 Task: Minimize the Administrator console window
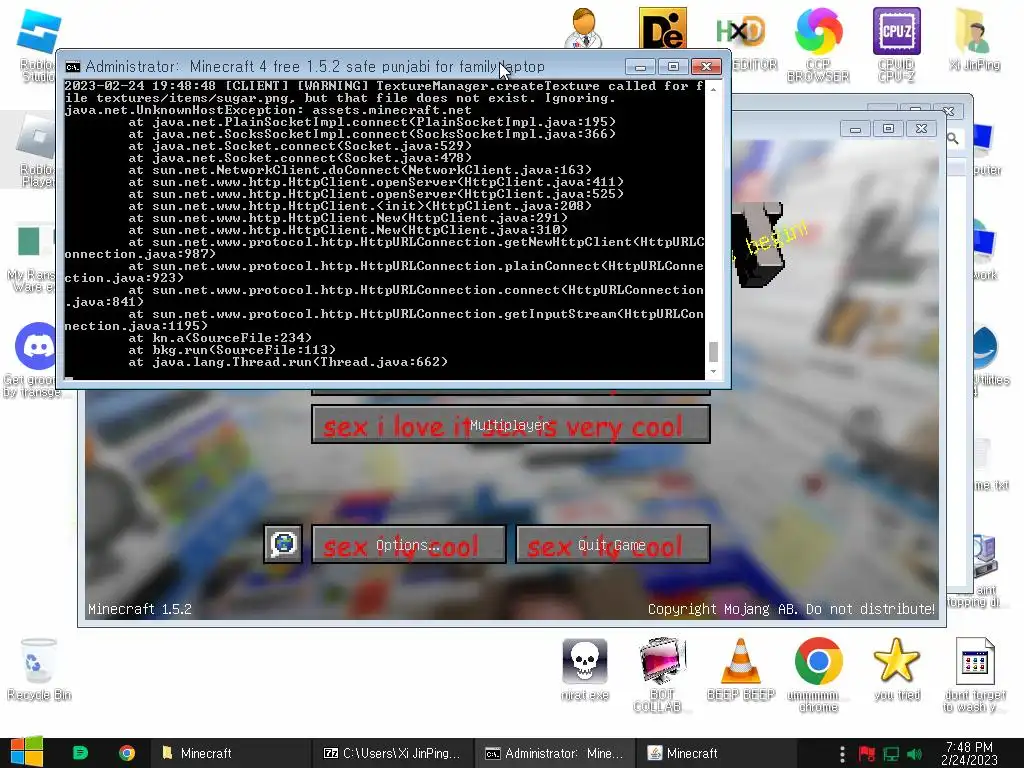point(640,67)
